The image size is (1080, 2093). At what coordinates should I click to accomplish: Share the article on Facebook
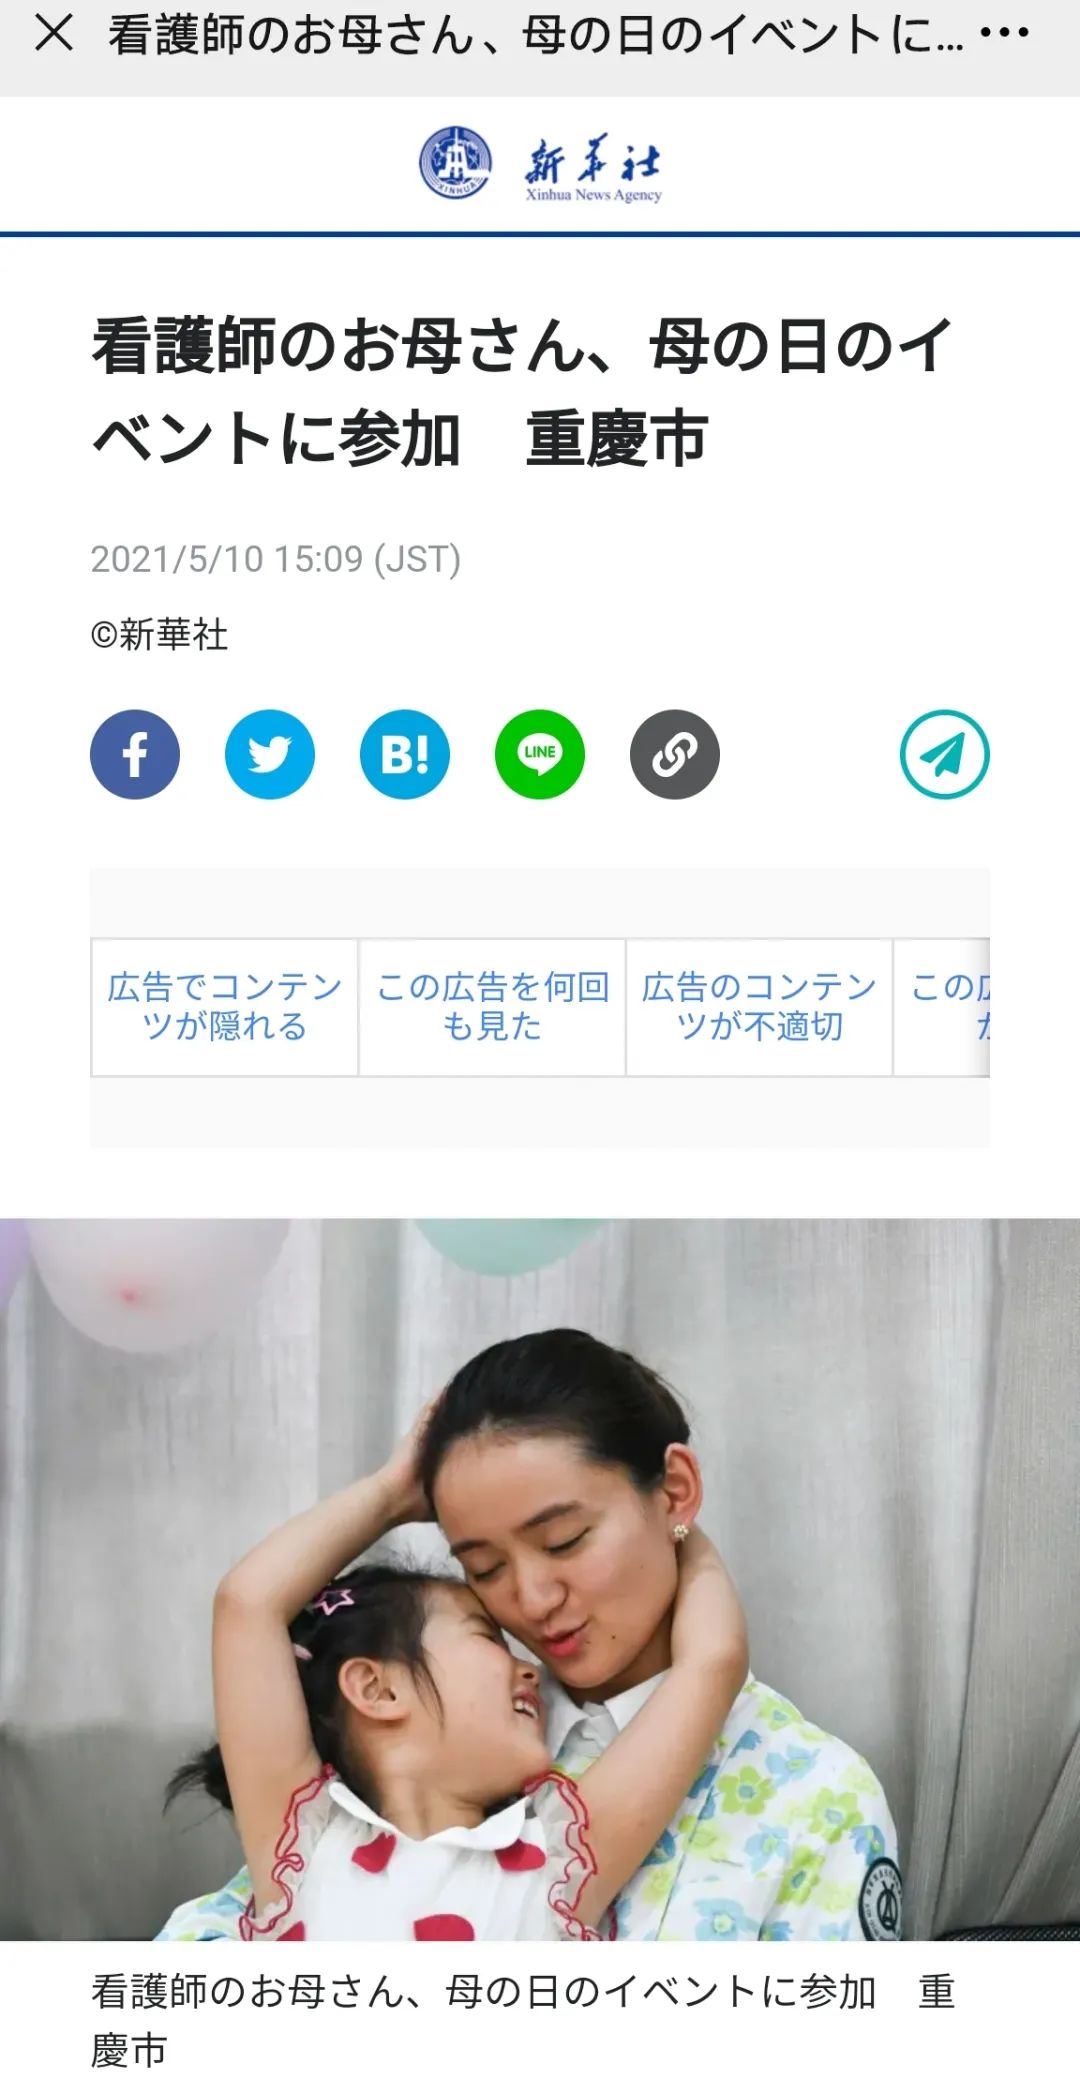tap(135, 754)
